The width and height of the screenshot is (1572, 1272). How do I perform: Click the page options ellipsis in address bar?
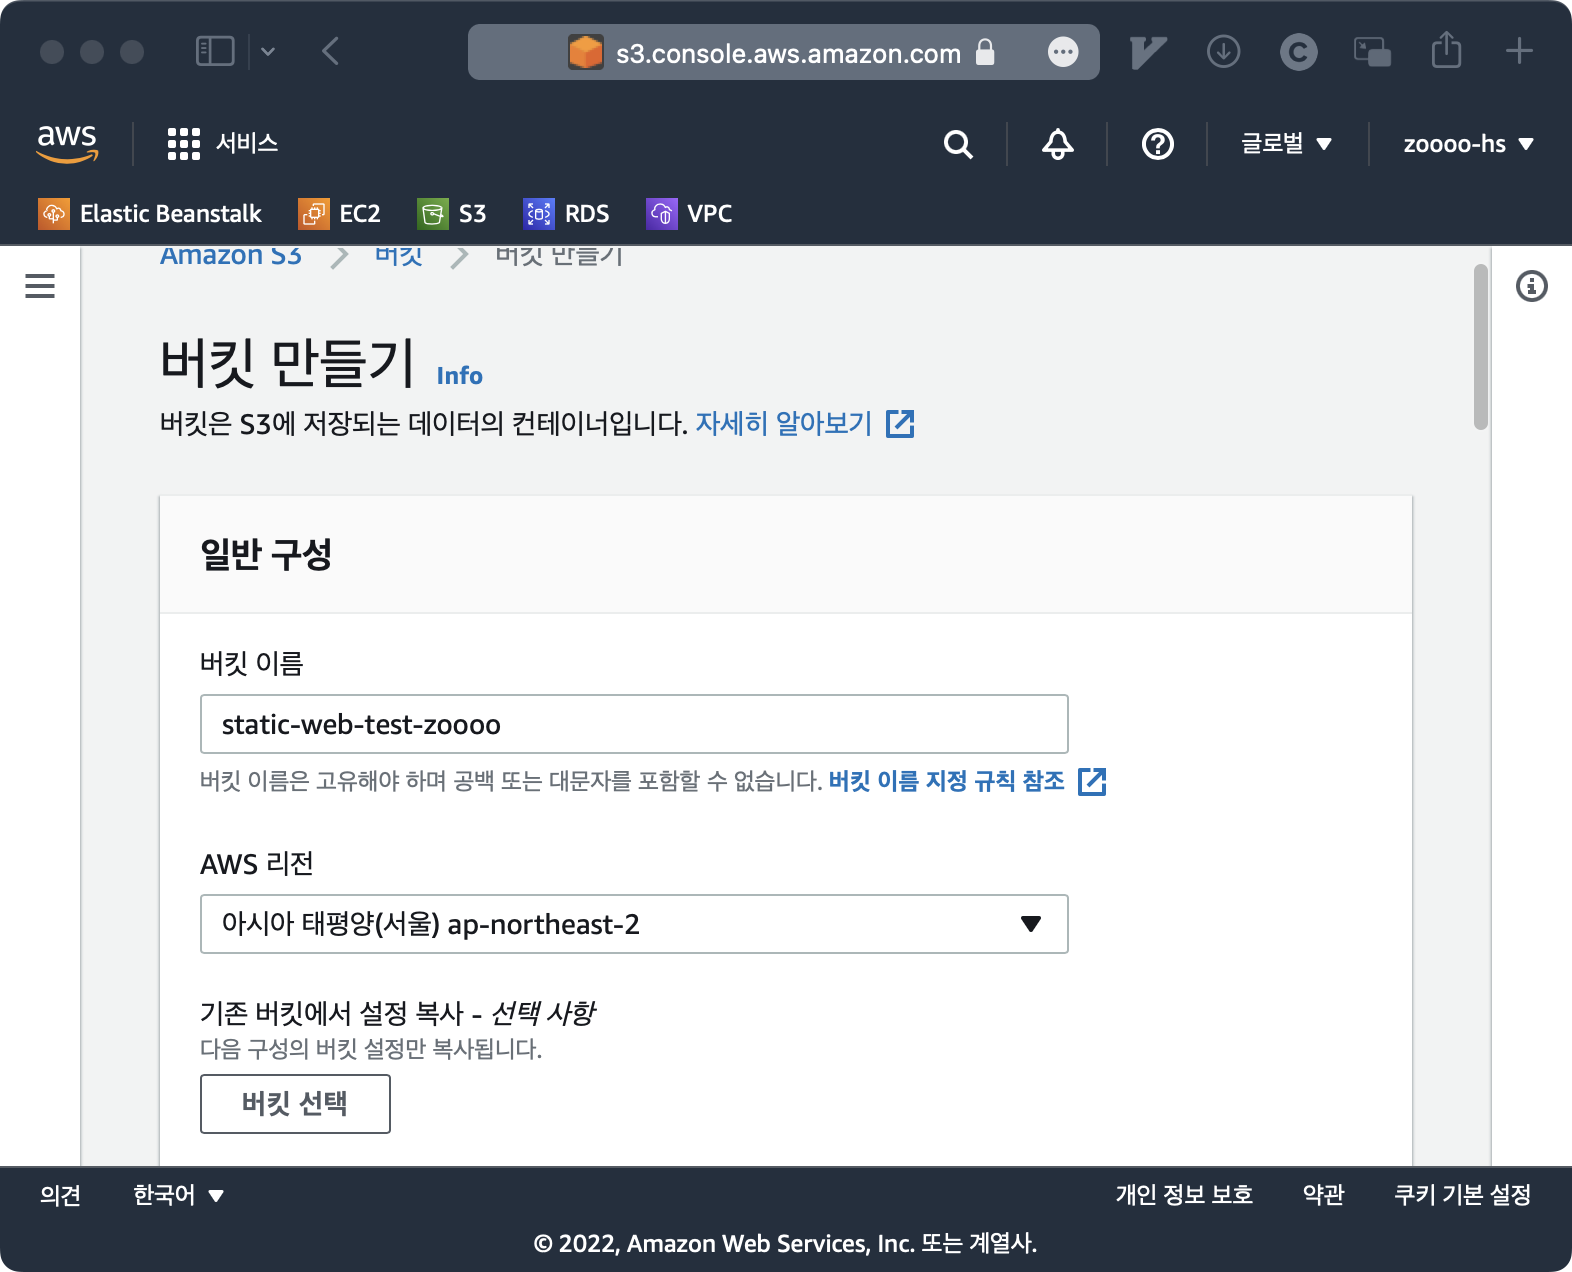click(x=1063, y=52)
